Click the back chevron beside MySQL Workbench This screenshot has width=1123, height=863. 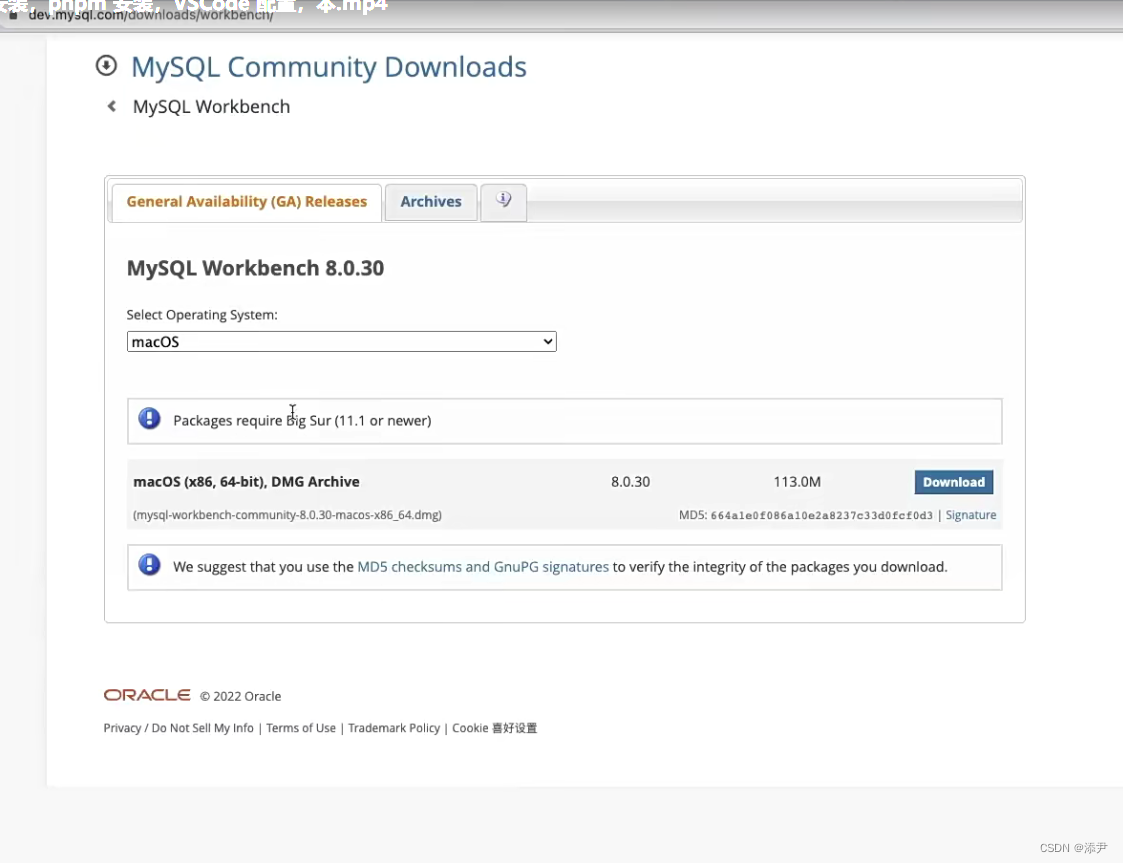click(111, 105)
